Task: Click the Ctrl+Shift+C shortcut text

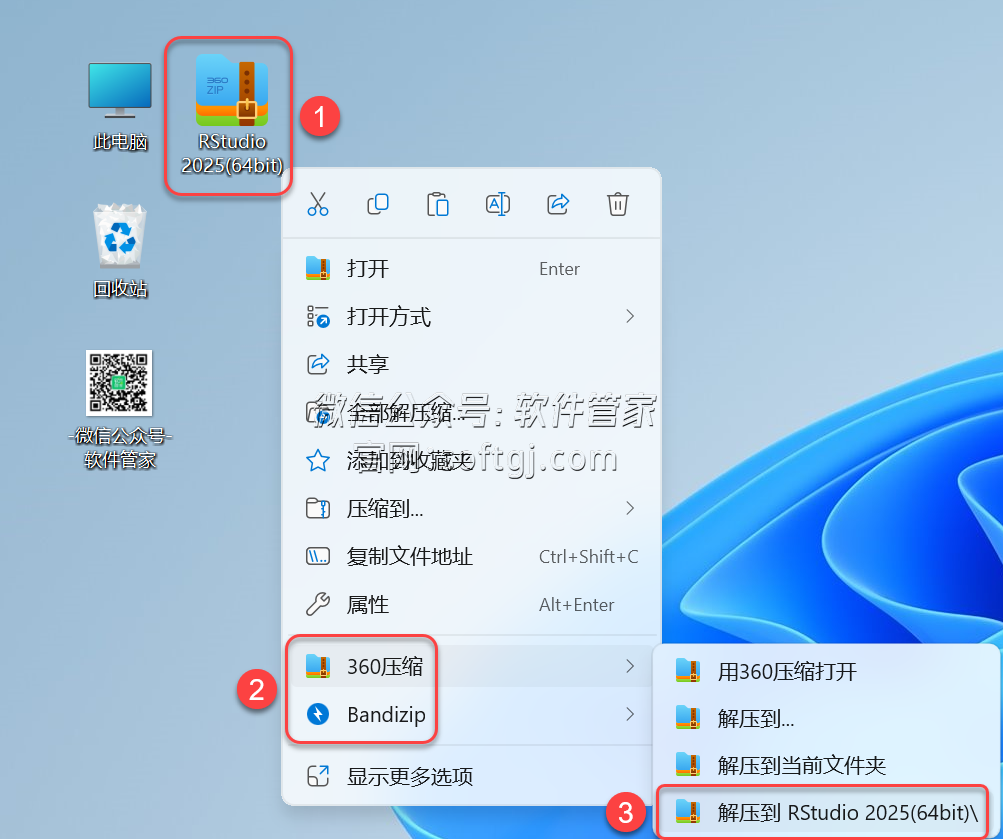Action: click(588, 557)
